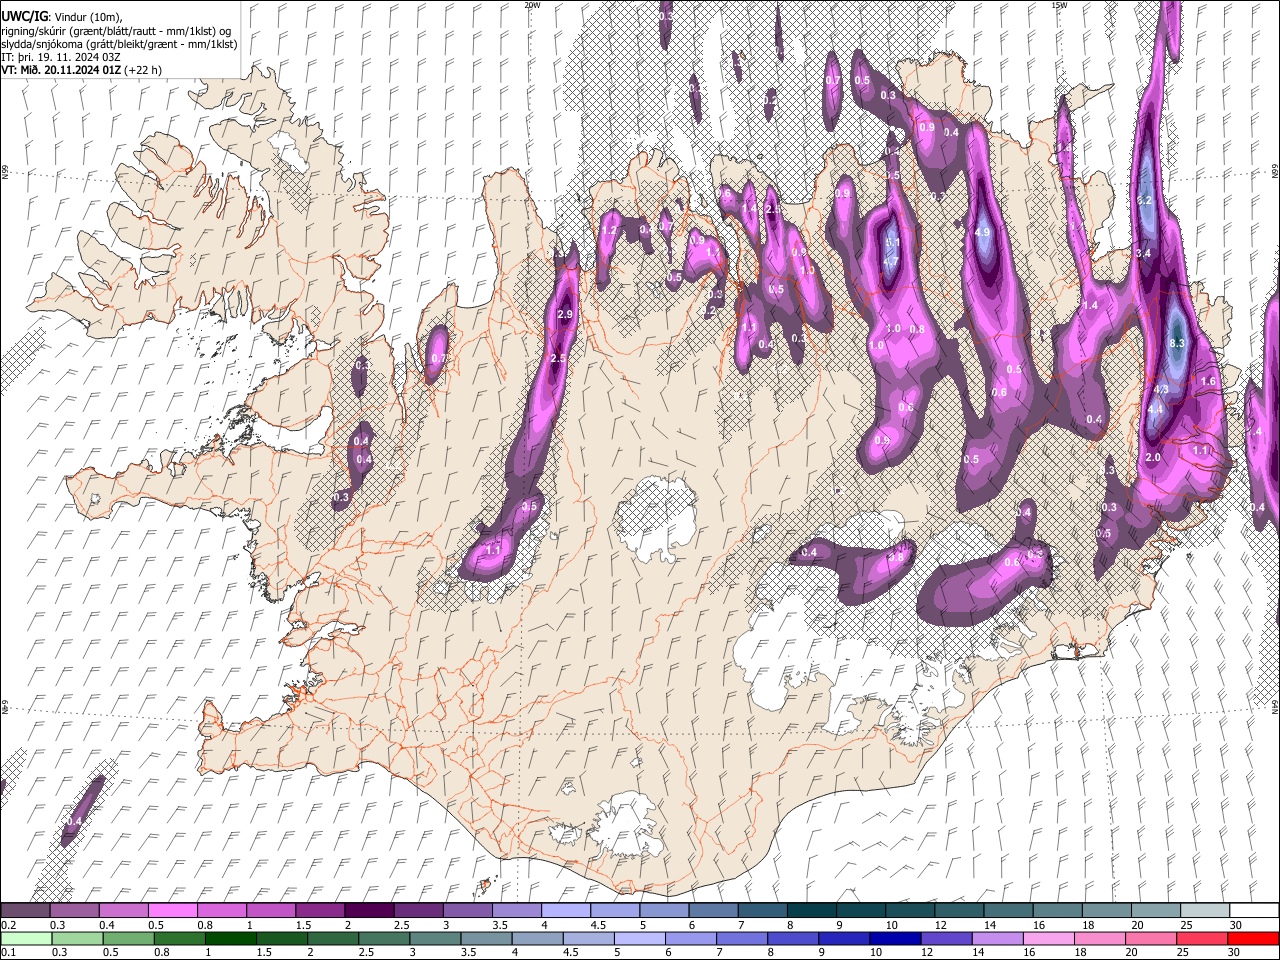
Task: Click the '0.2' label under top legend
Action: tap(8, 925)
